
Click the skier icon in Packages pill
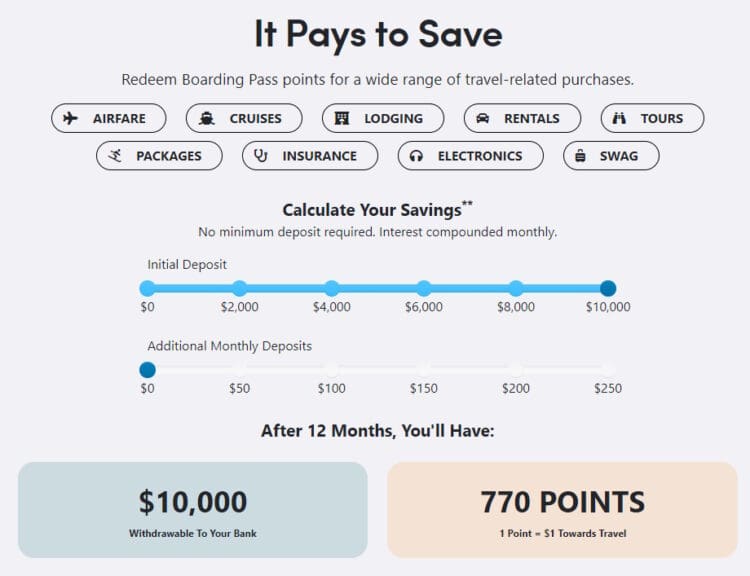click(x=115, y=156)
